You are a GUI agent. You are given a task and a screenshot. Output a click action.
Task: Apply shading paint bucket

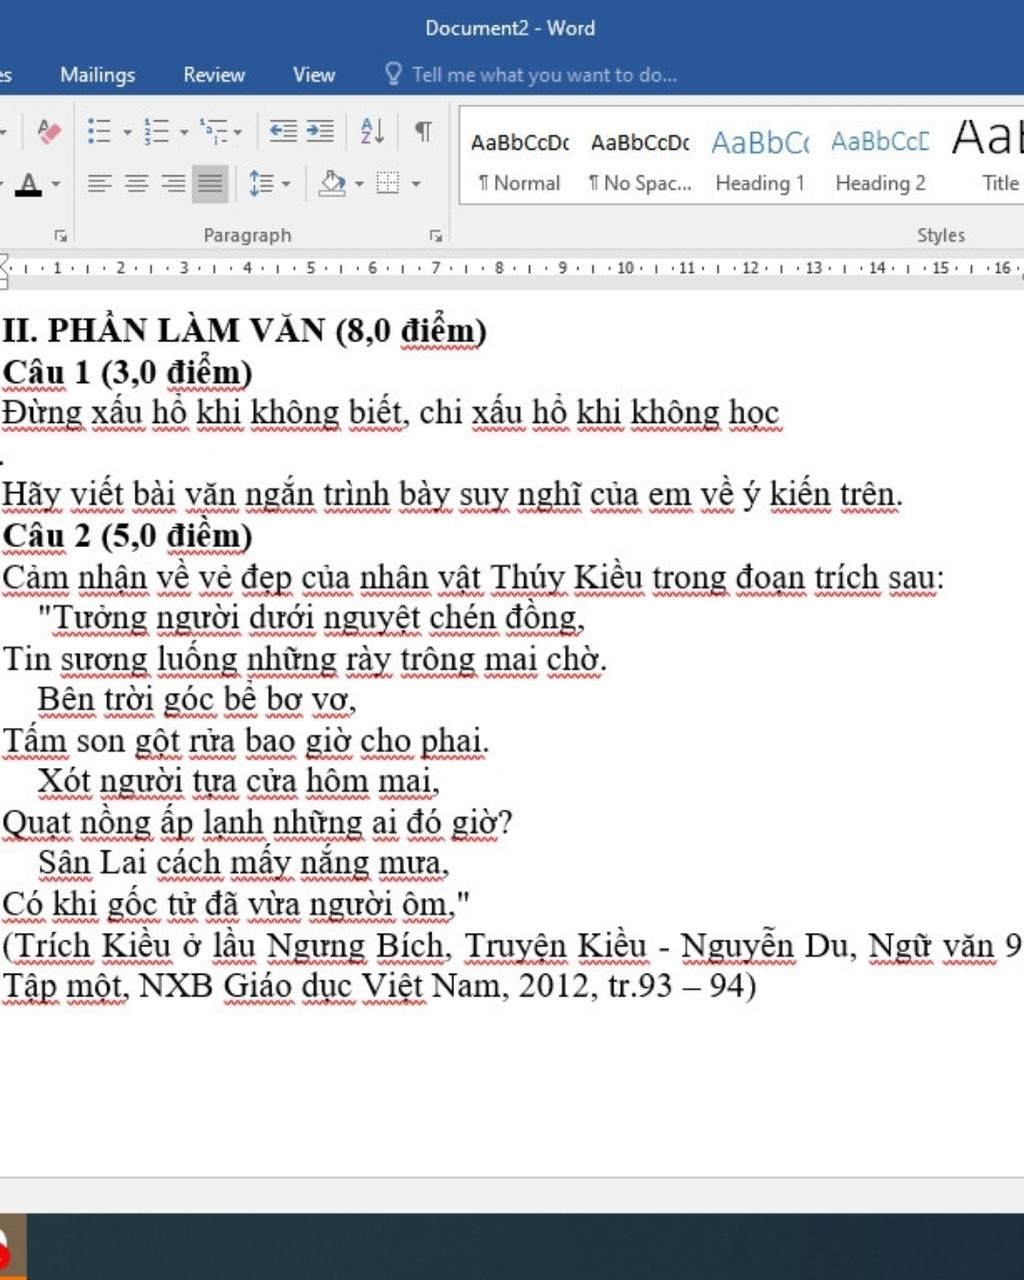[332, 183]
